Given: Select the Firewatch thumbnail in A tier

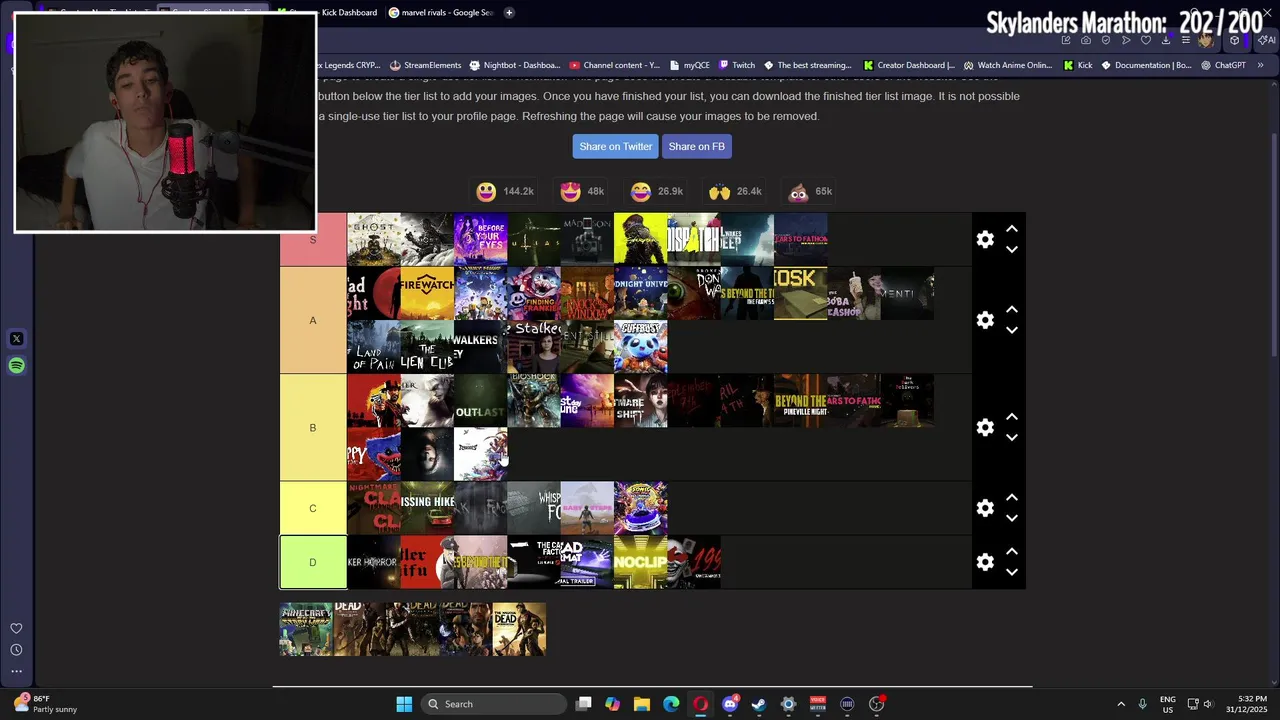Looking at the screenshot, I should 427,293.
